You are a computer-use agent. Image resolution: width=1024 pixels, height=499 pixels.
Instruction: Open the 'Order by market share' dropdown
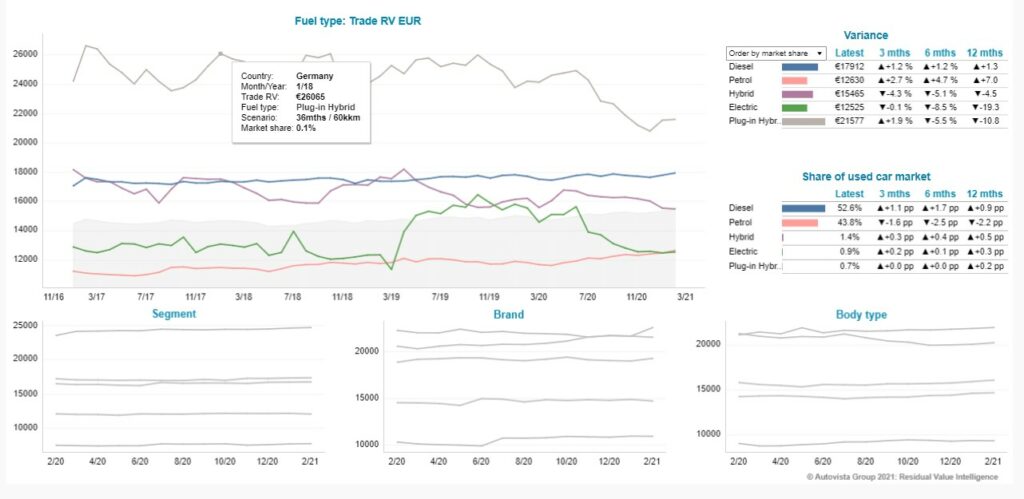tap(776, 53)
